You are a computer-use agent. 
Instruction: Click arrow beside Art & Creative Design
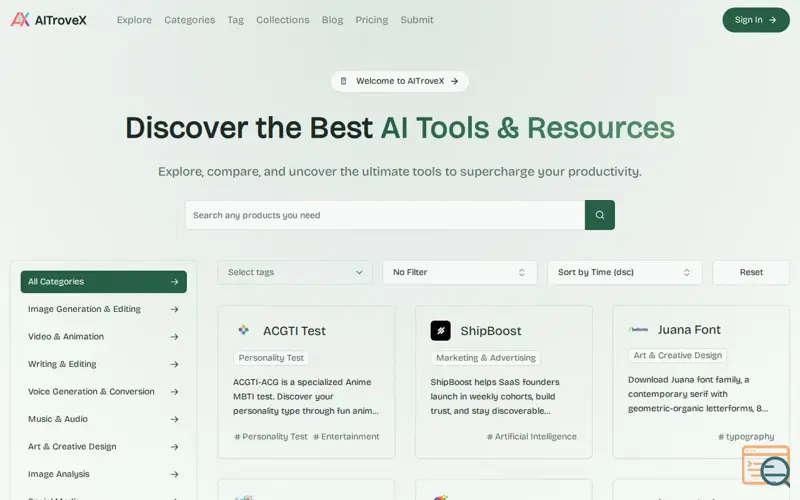tap(174, 447)
